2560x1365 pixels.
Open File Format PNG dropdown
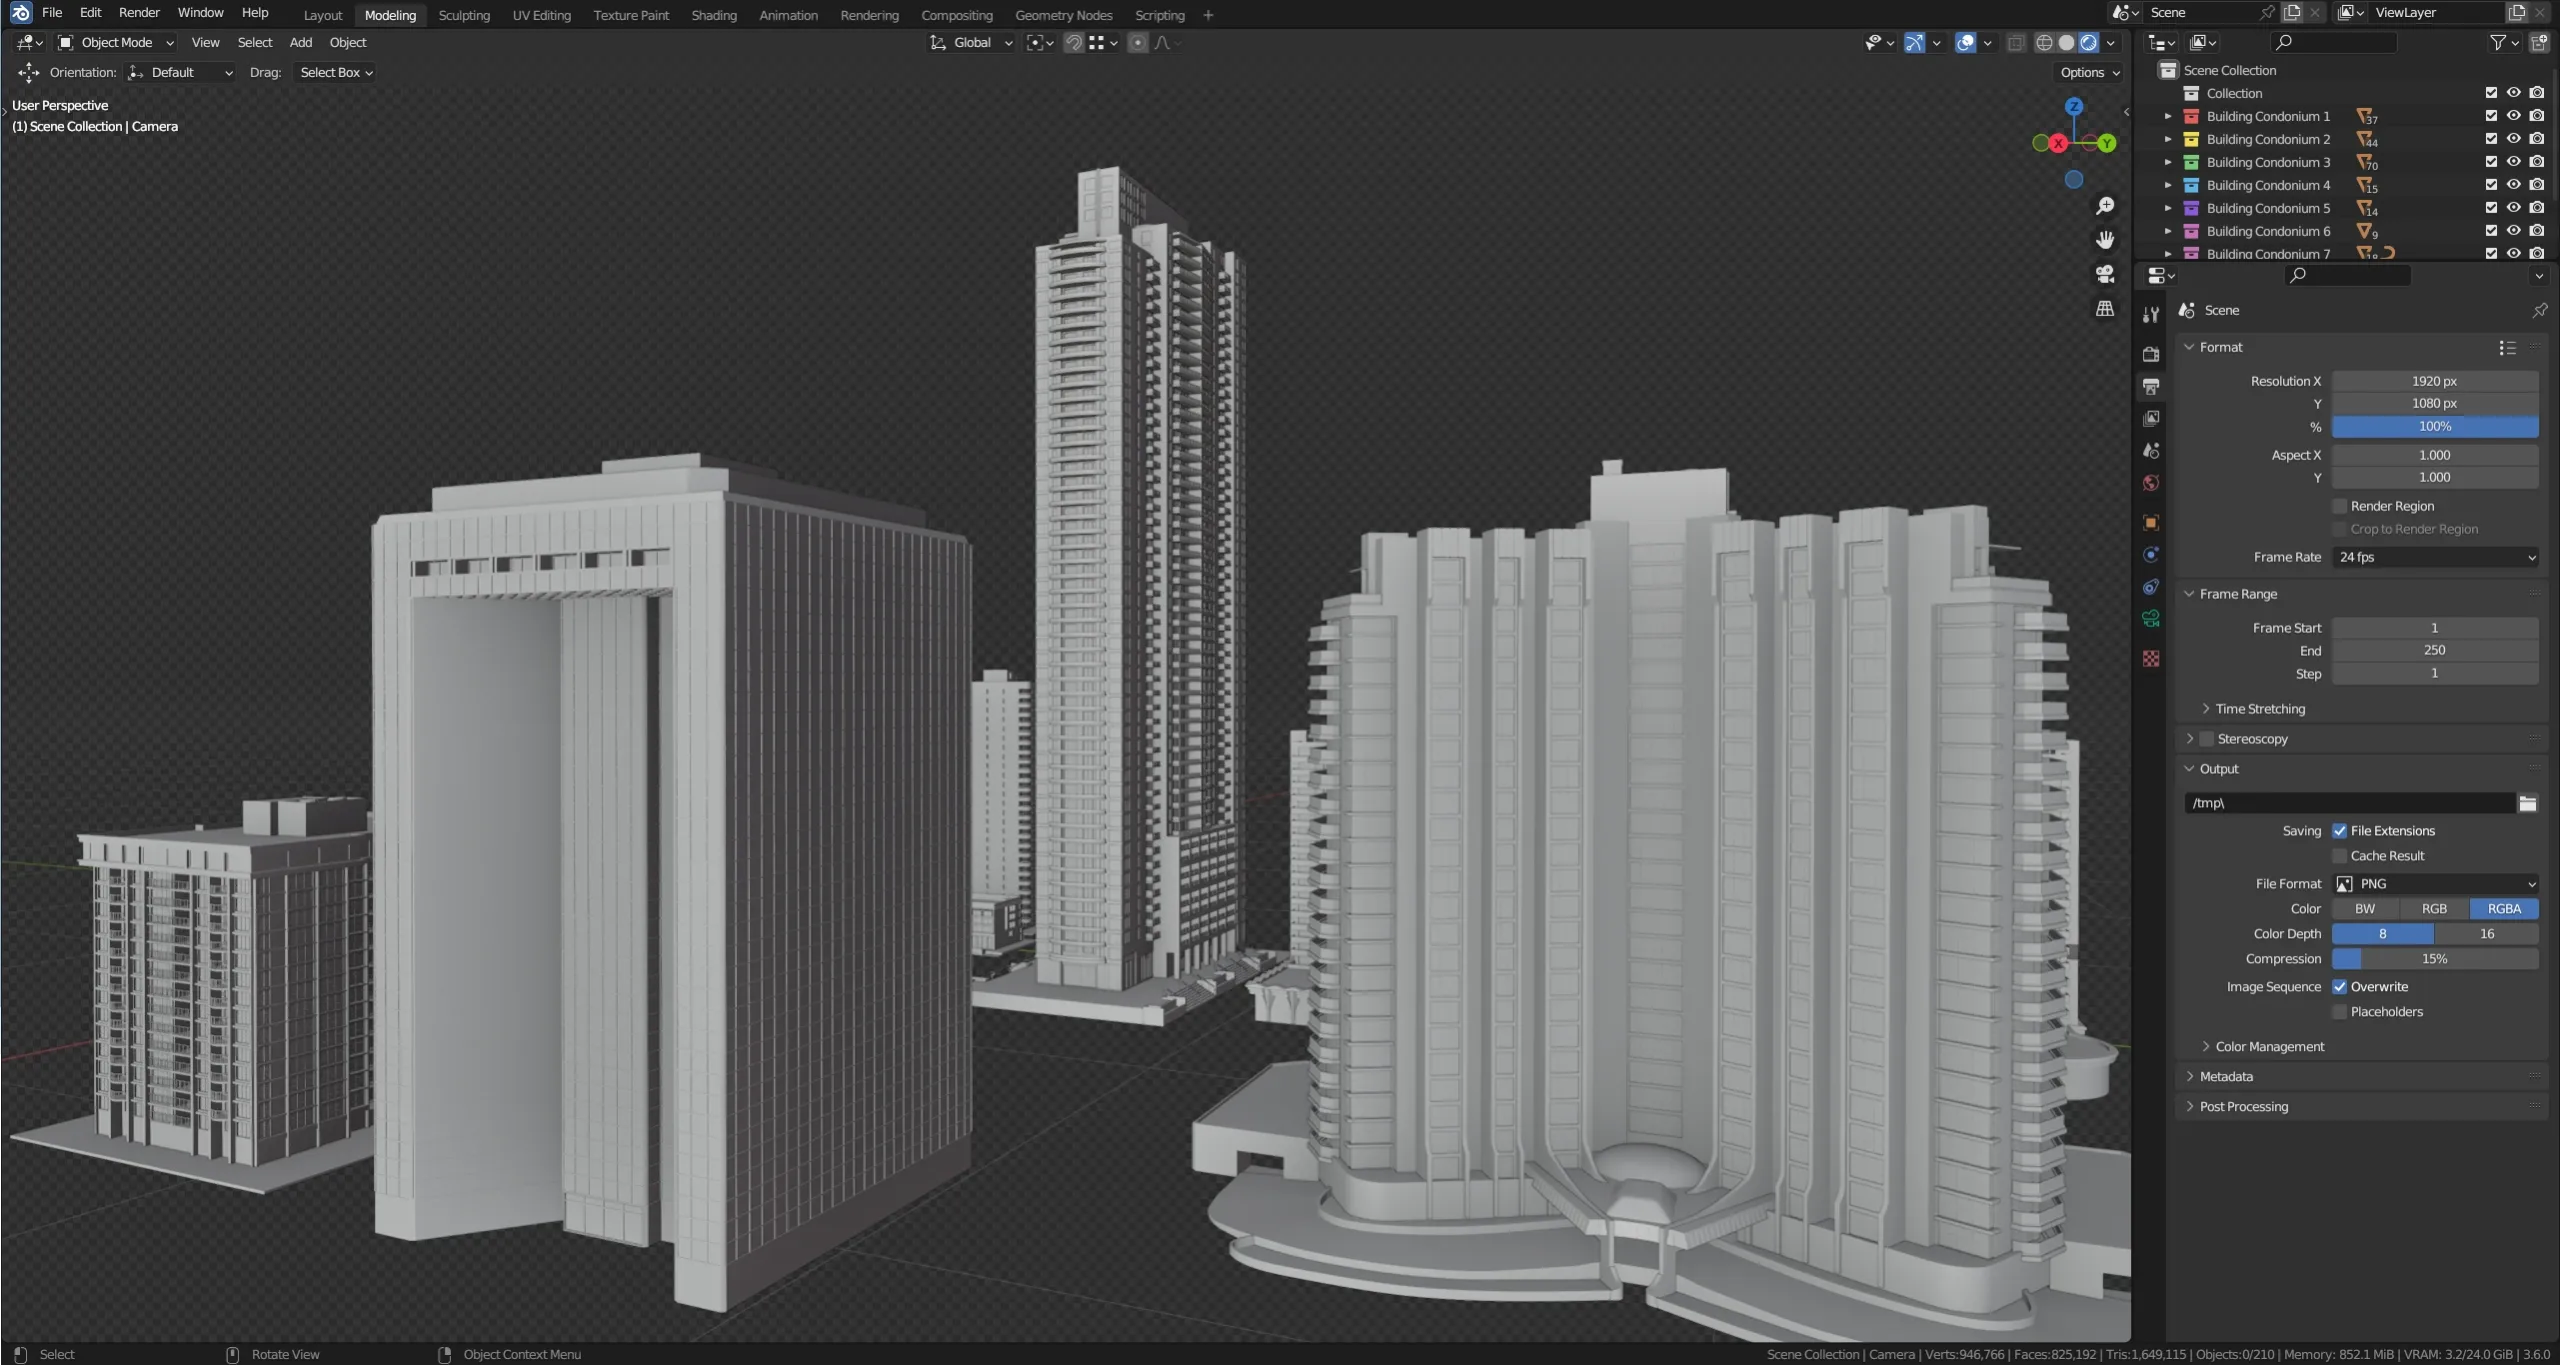pyautogui.click(x=2435, y=884)
